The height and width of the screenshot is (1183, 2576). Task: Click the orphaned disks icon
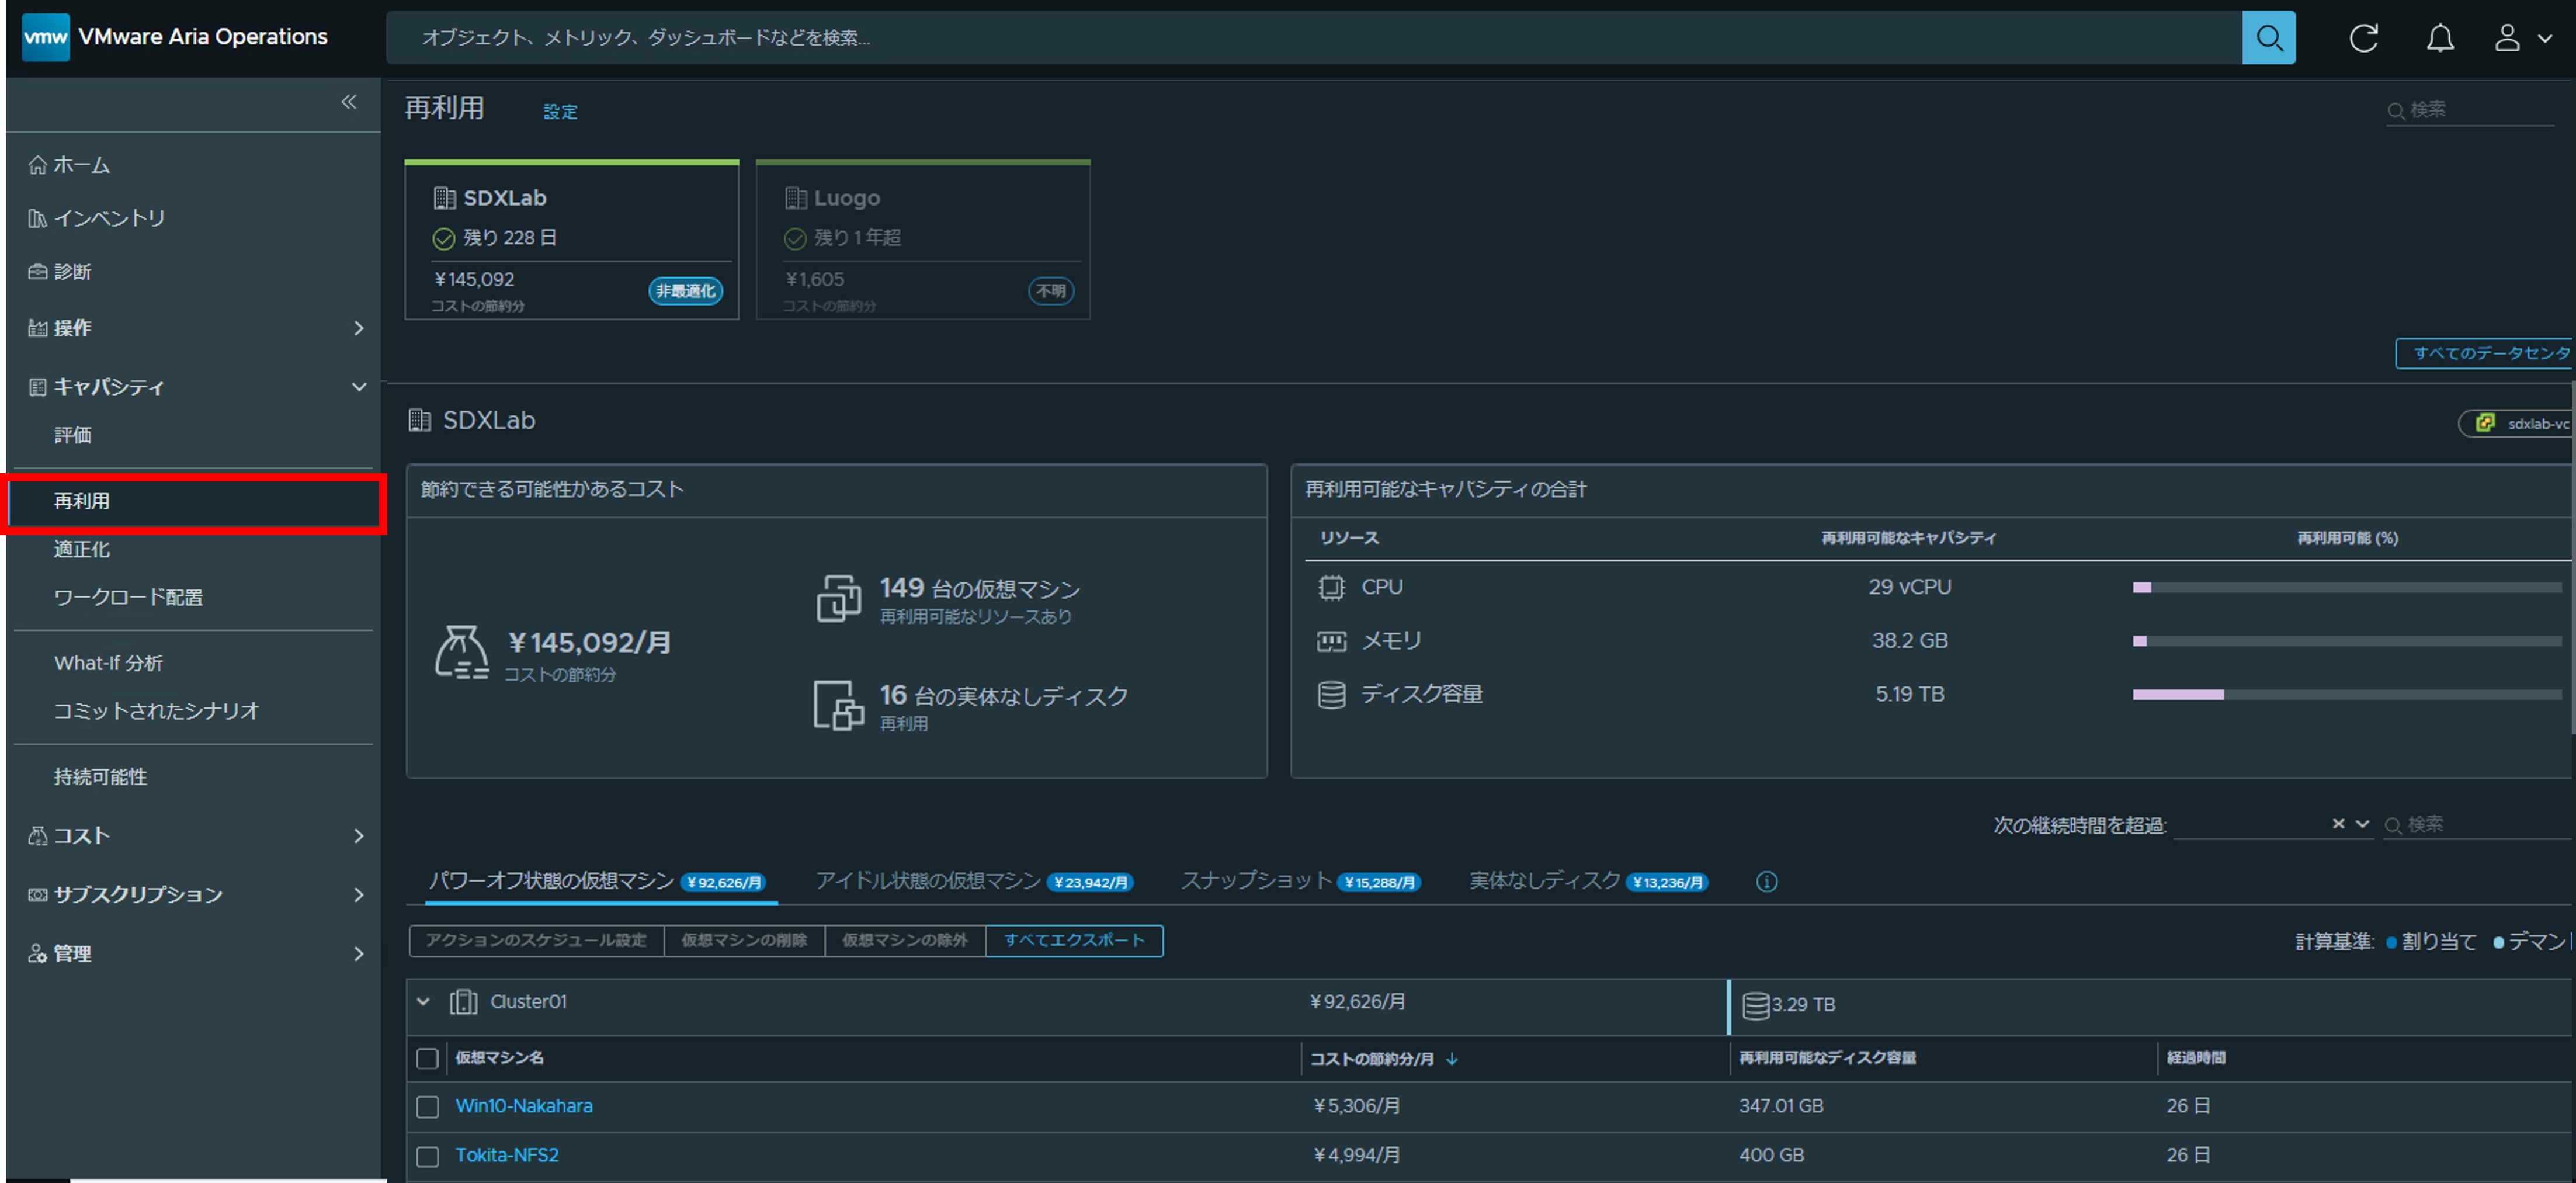tap(838, 705)
